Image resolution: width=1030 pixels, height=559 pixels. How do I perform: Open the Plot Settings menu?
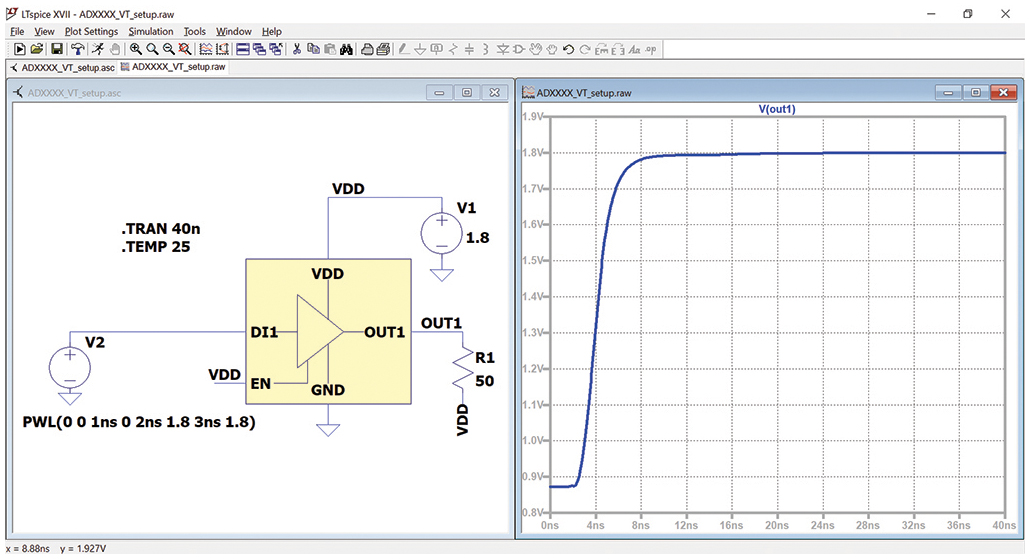click(x=91, y=31)
